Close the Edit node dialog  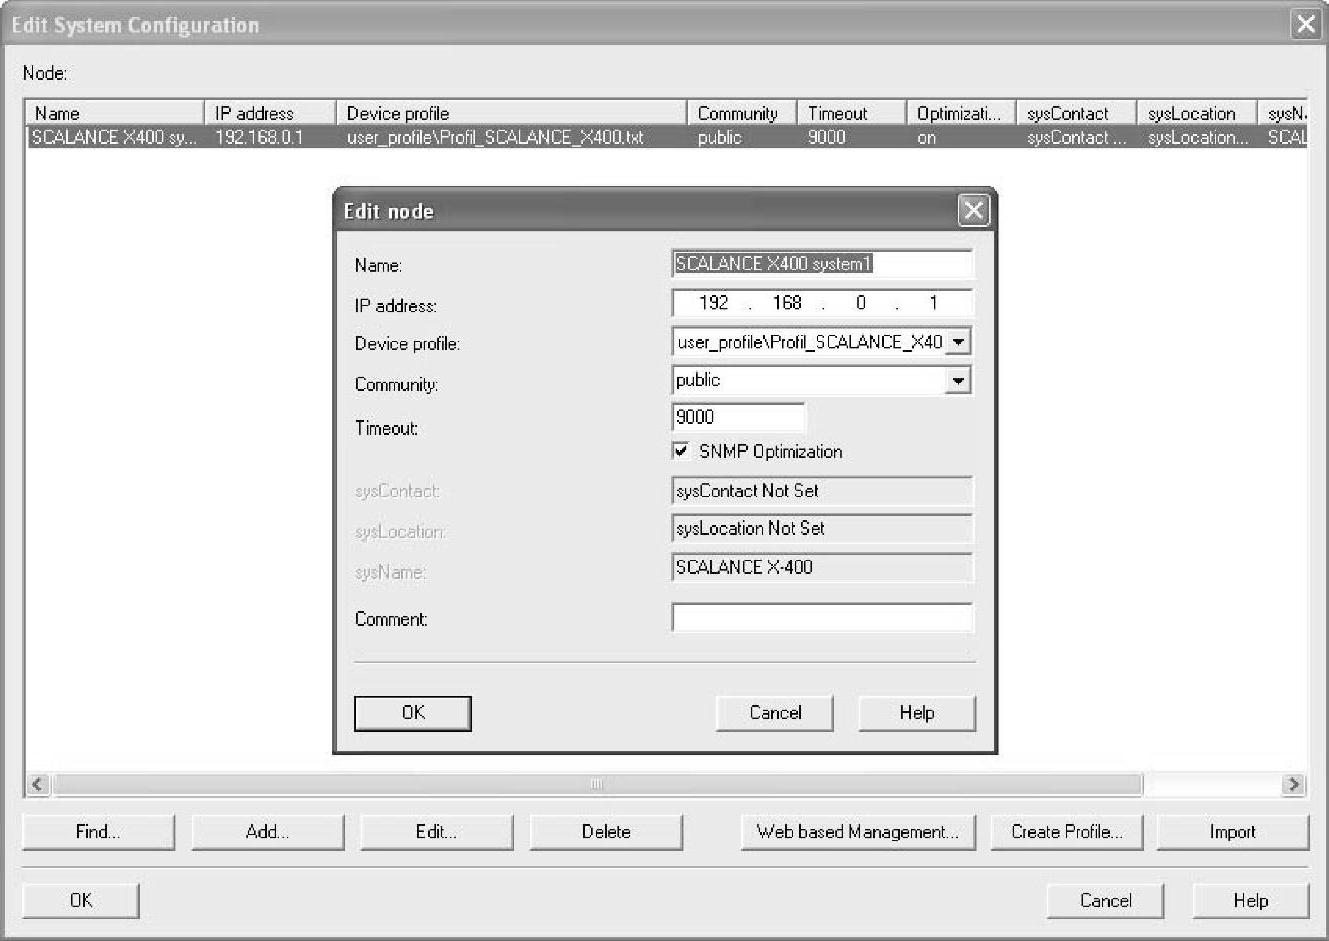[973, 210]
